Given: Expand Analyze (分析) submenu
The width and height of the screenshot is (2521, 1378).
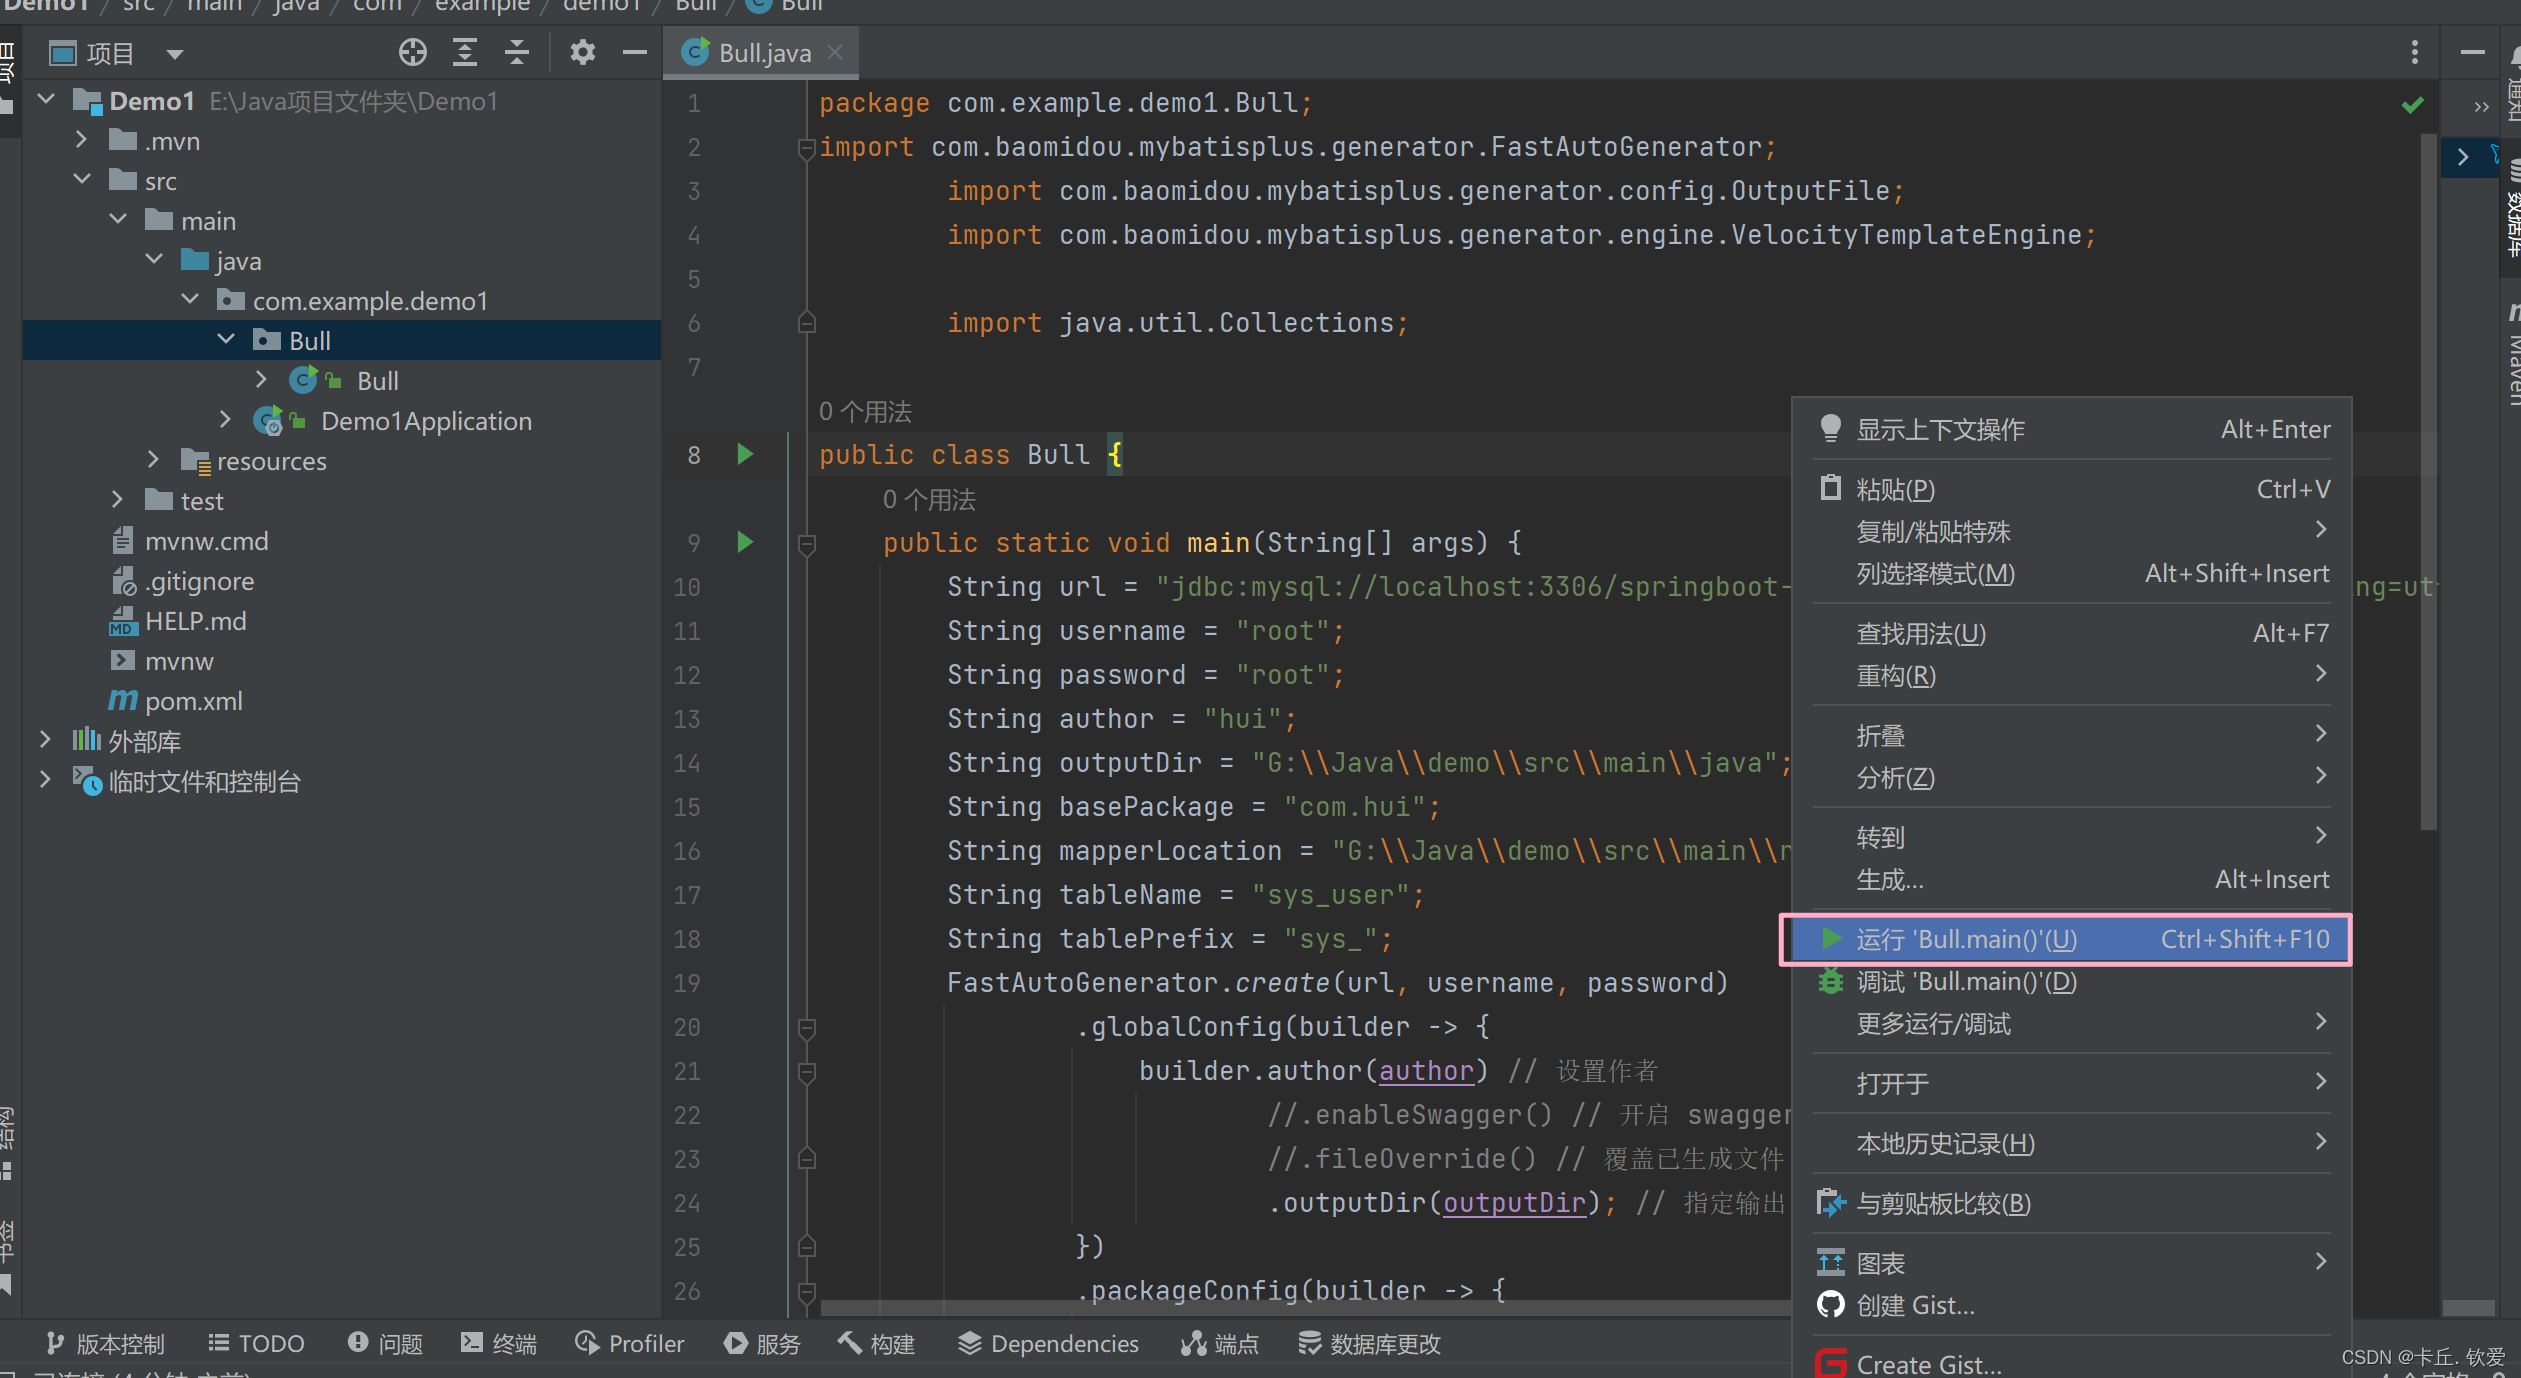Looking at the screenshot, I should click(x=2072, y=778).
